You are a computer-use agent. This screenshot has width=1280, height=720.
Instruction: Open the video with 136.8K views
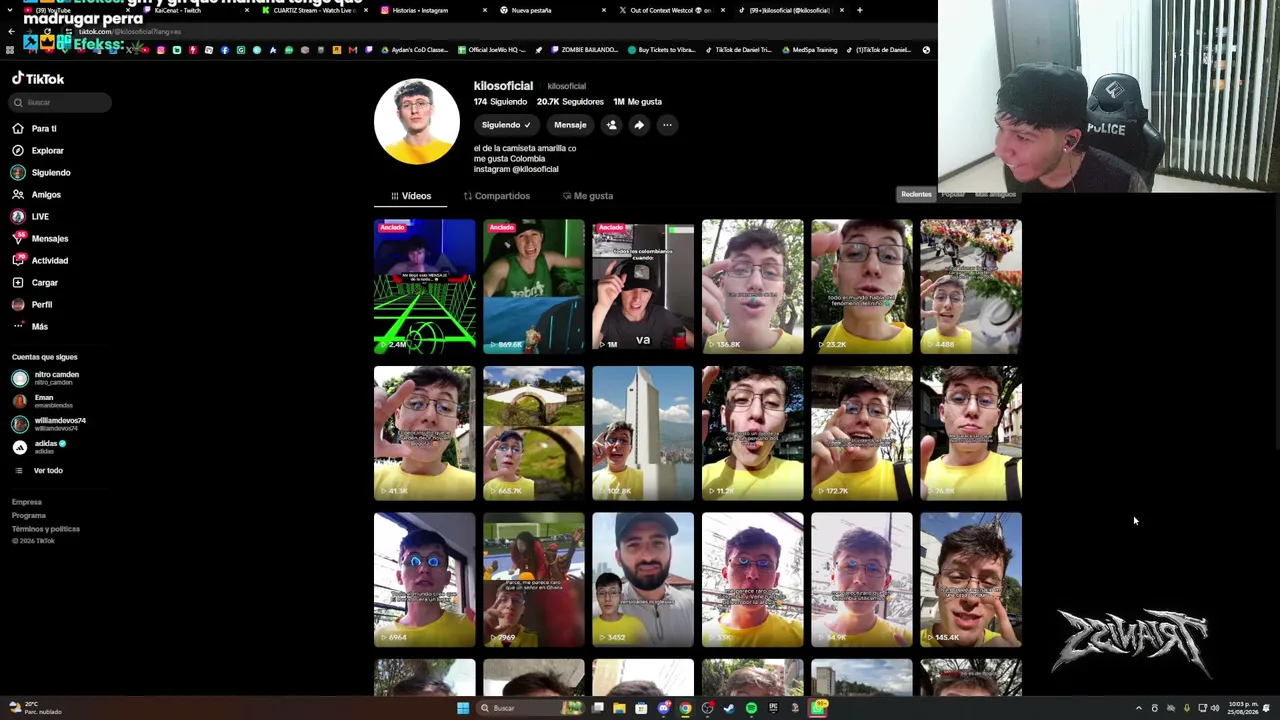tap(753, 287)
